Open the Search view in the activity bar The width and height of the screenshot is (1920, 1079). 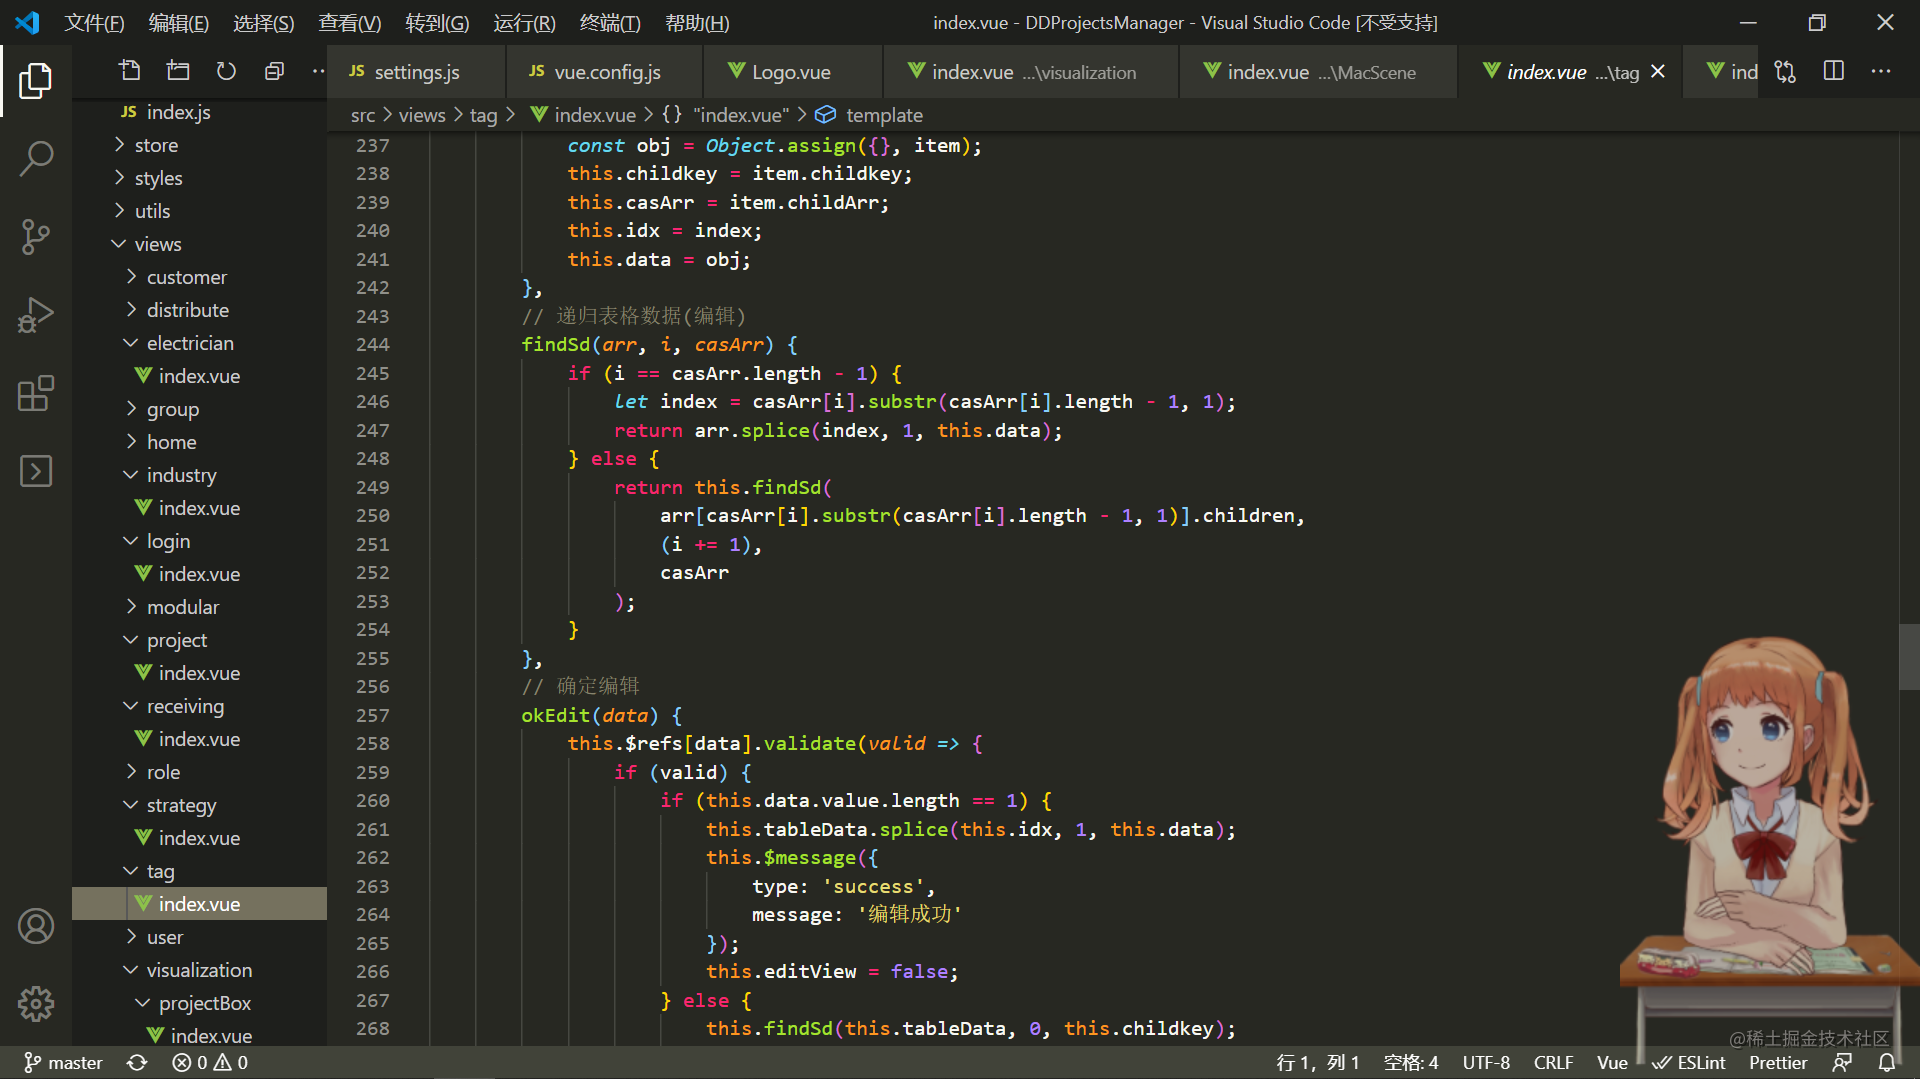point(36,158)
